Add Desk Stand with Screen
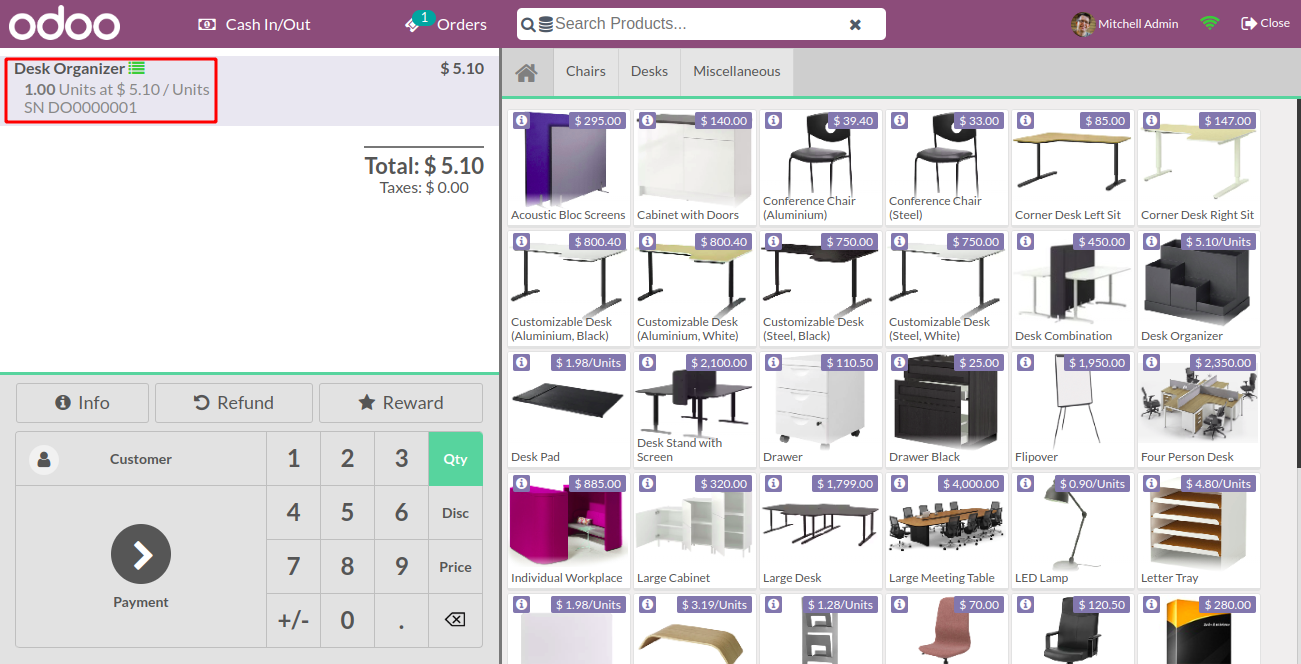Viewport: 1301px width, 664px height. click(695, 409)
